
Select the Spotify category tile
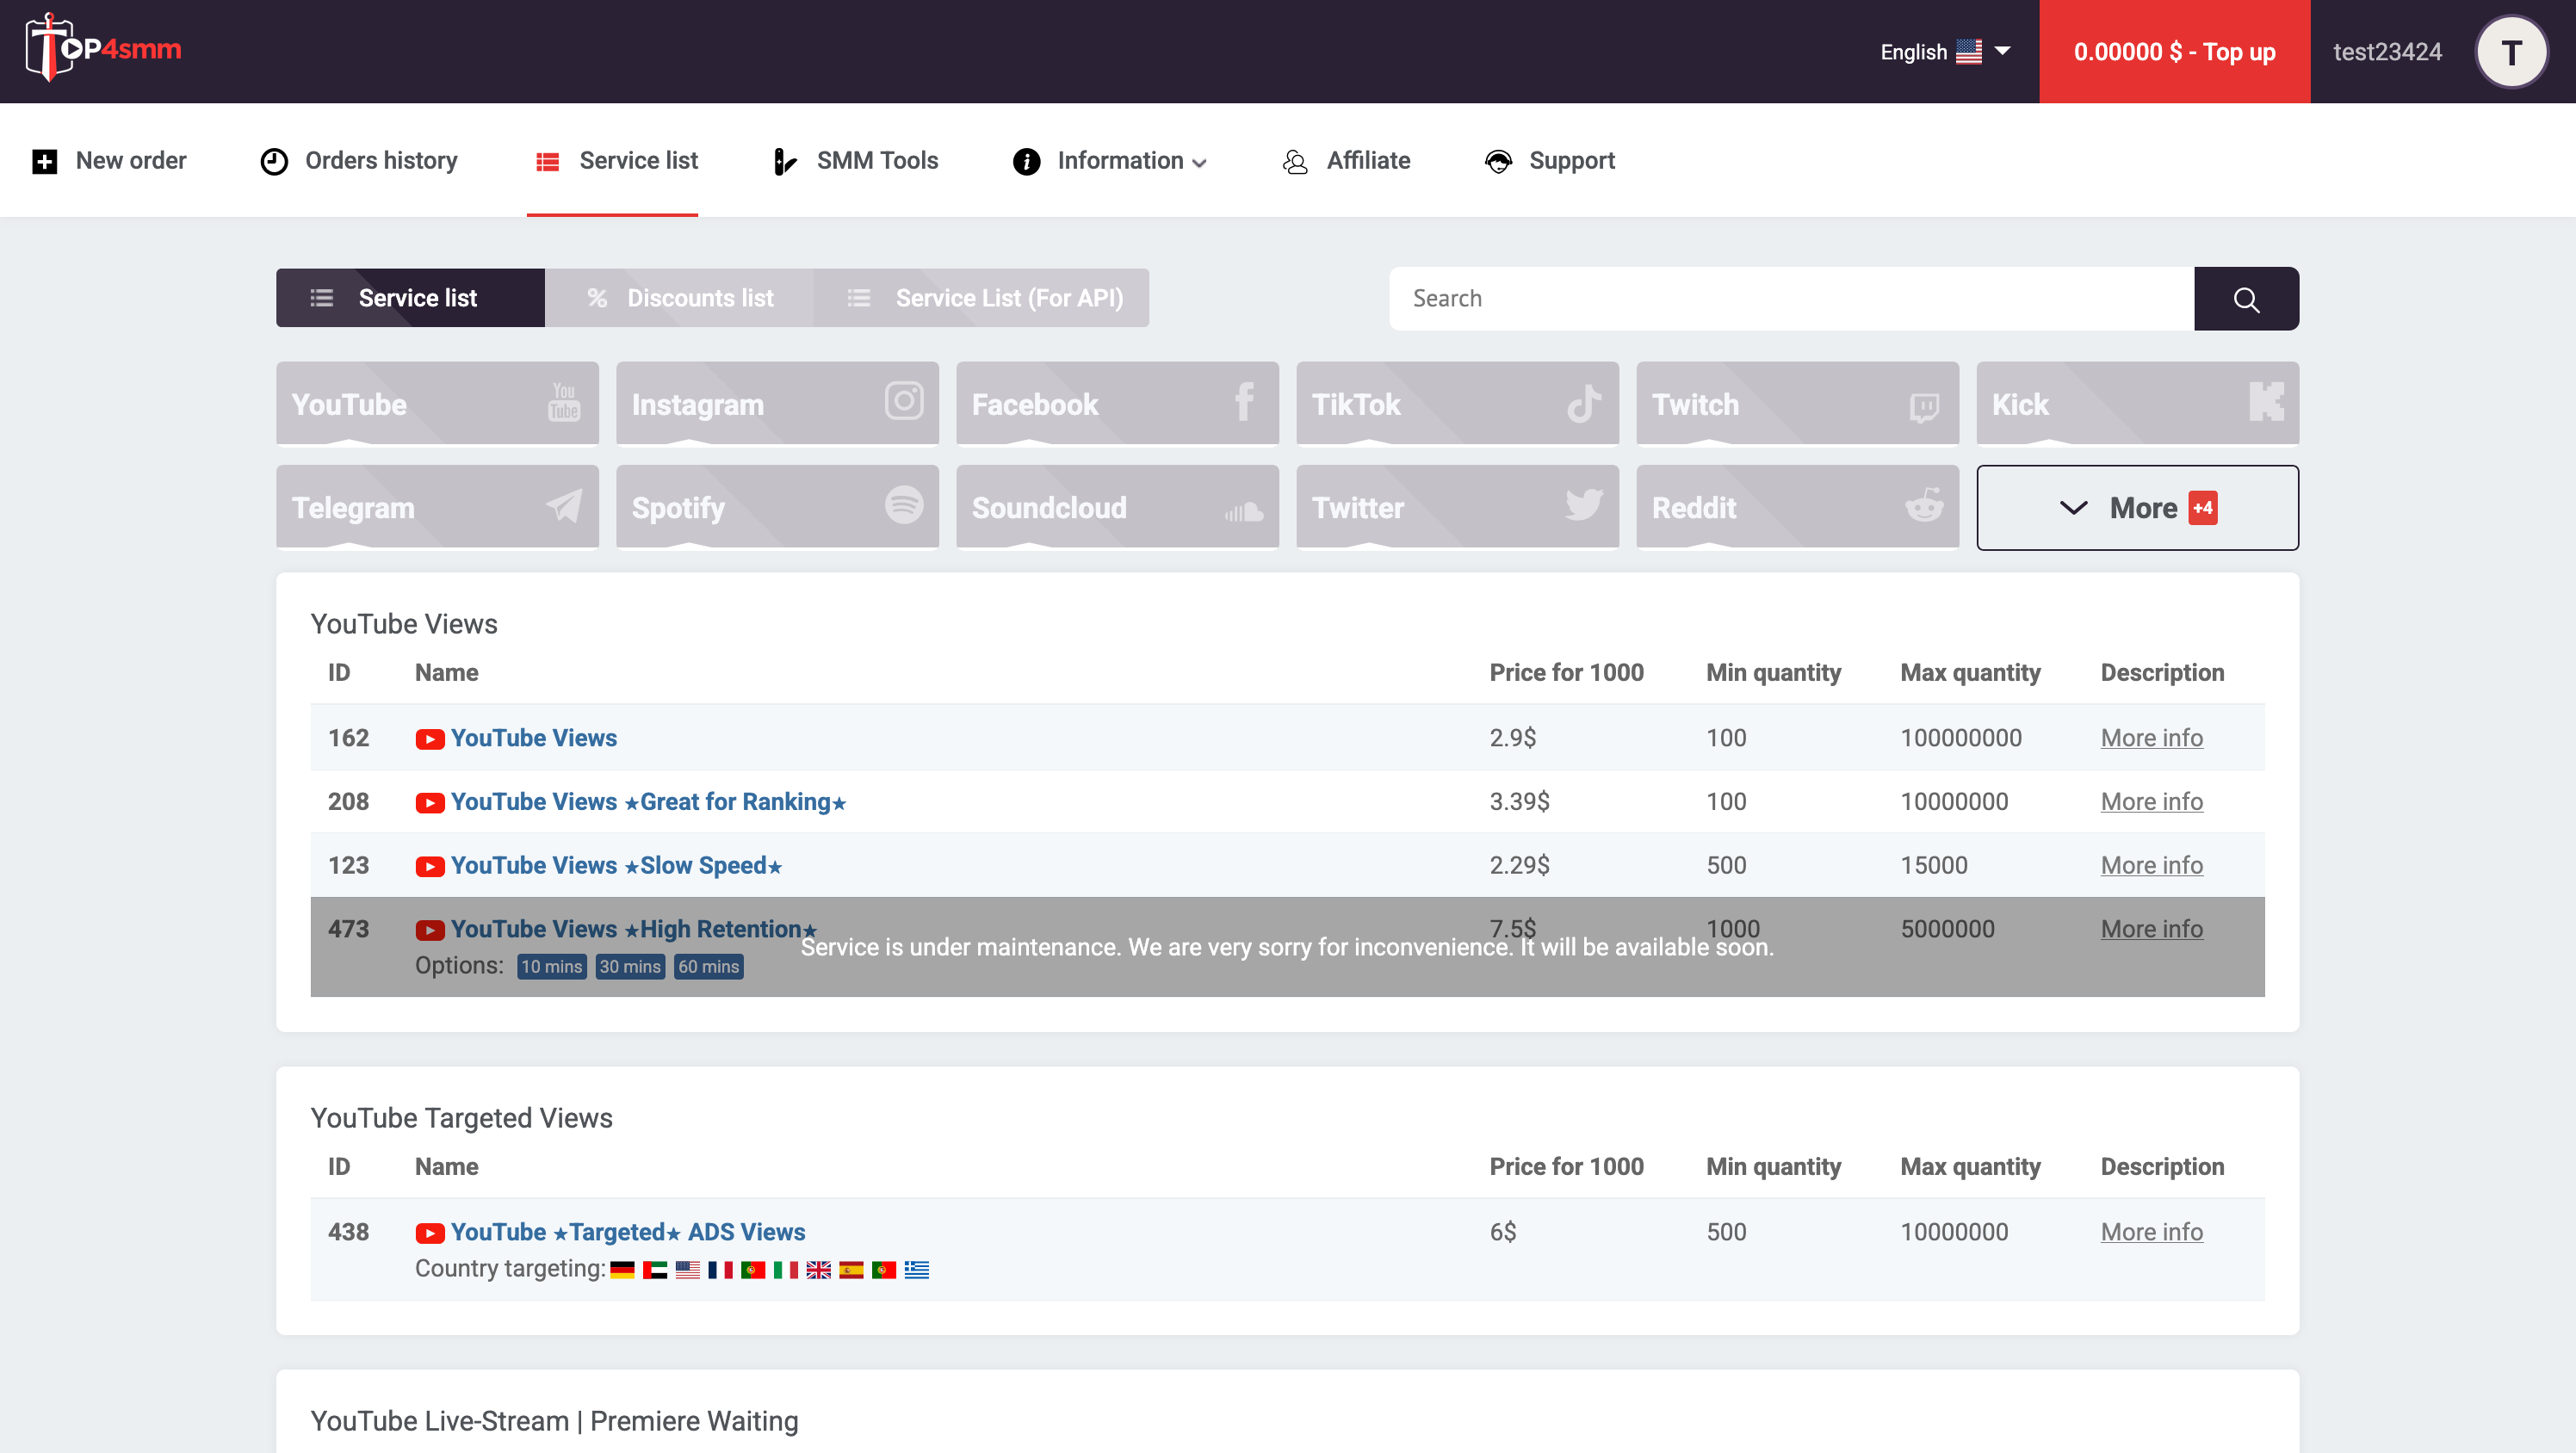[777, 507]
